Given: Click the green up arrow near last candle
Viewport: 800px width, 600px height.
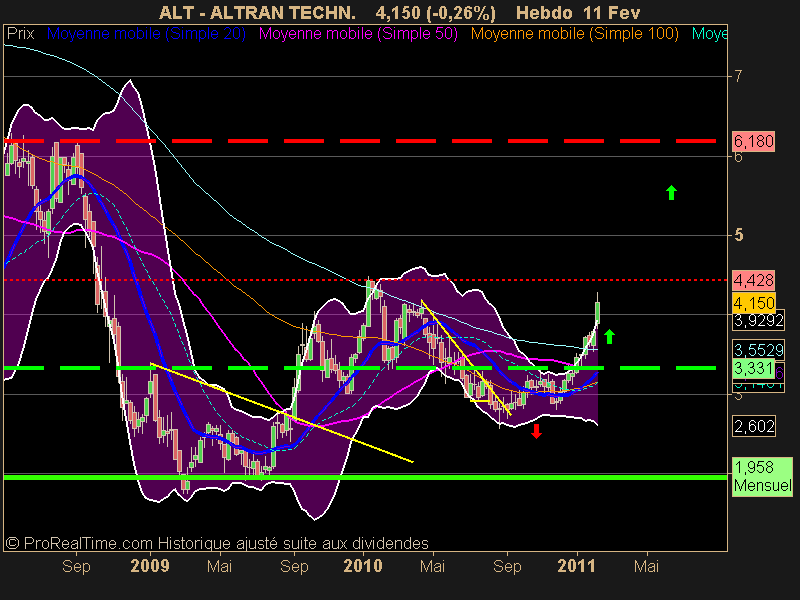Looking at the screenshot, I should click(609, 336).
